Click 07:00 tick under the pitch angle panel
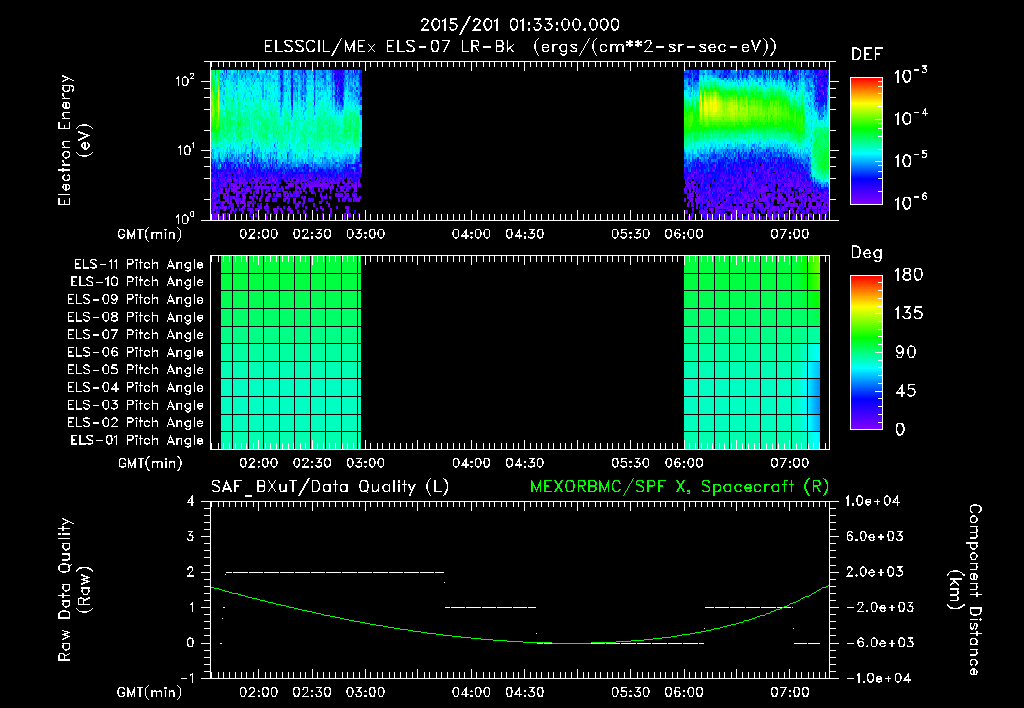Screen dimensions: 1024x708 (790, 463)
